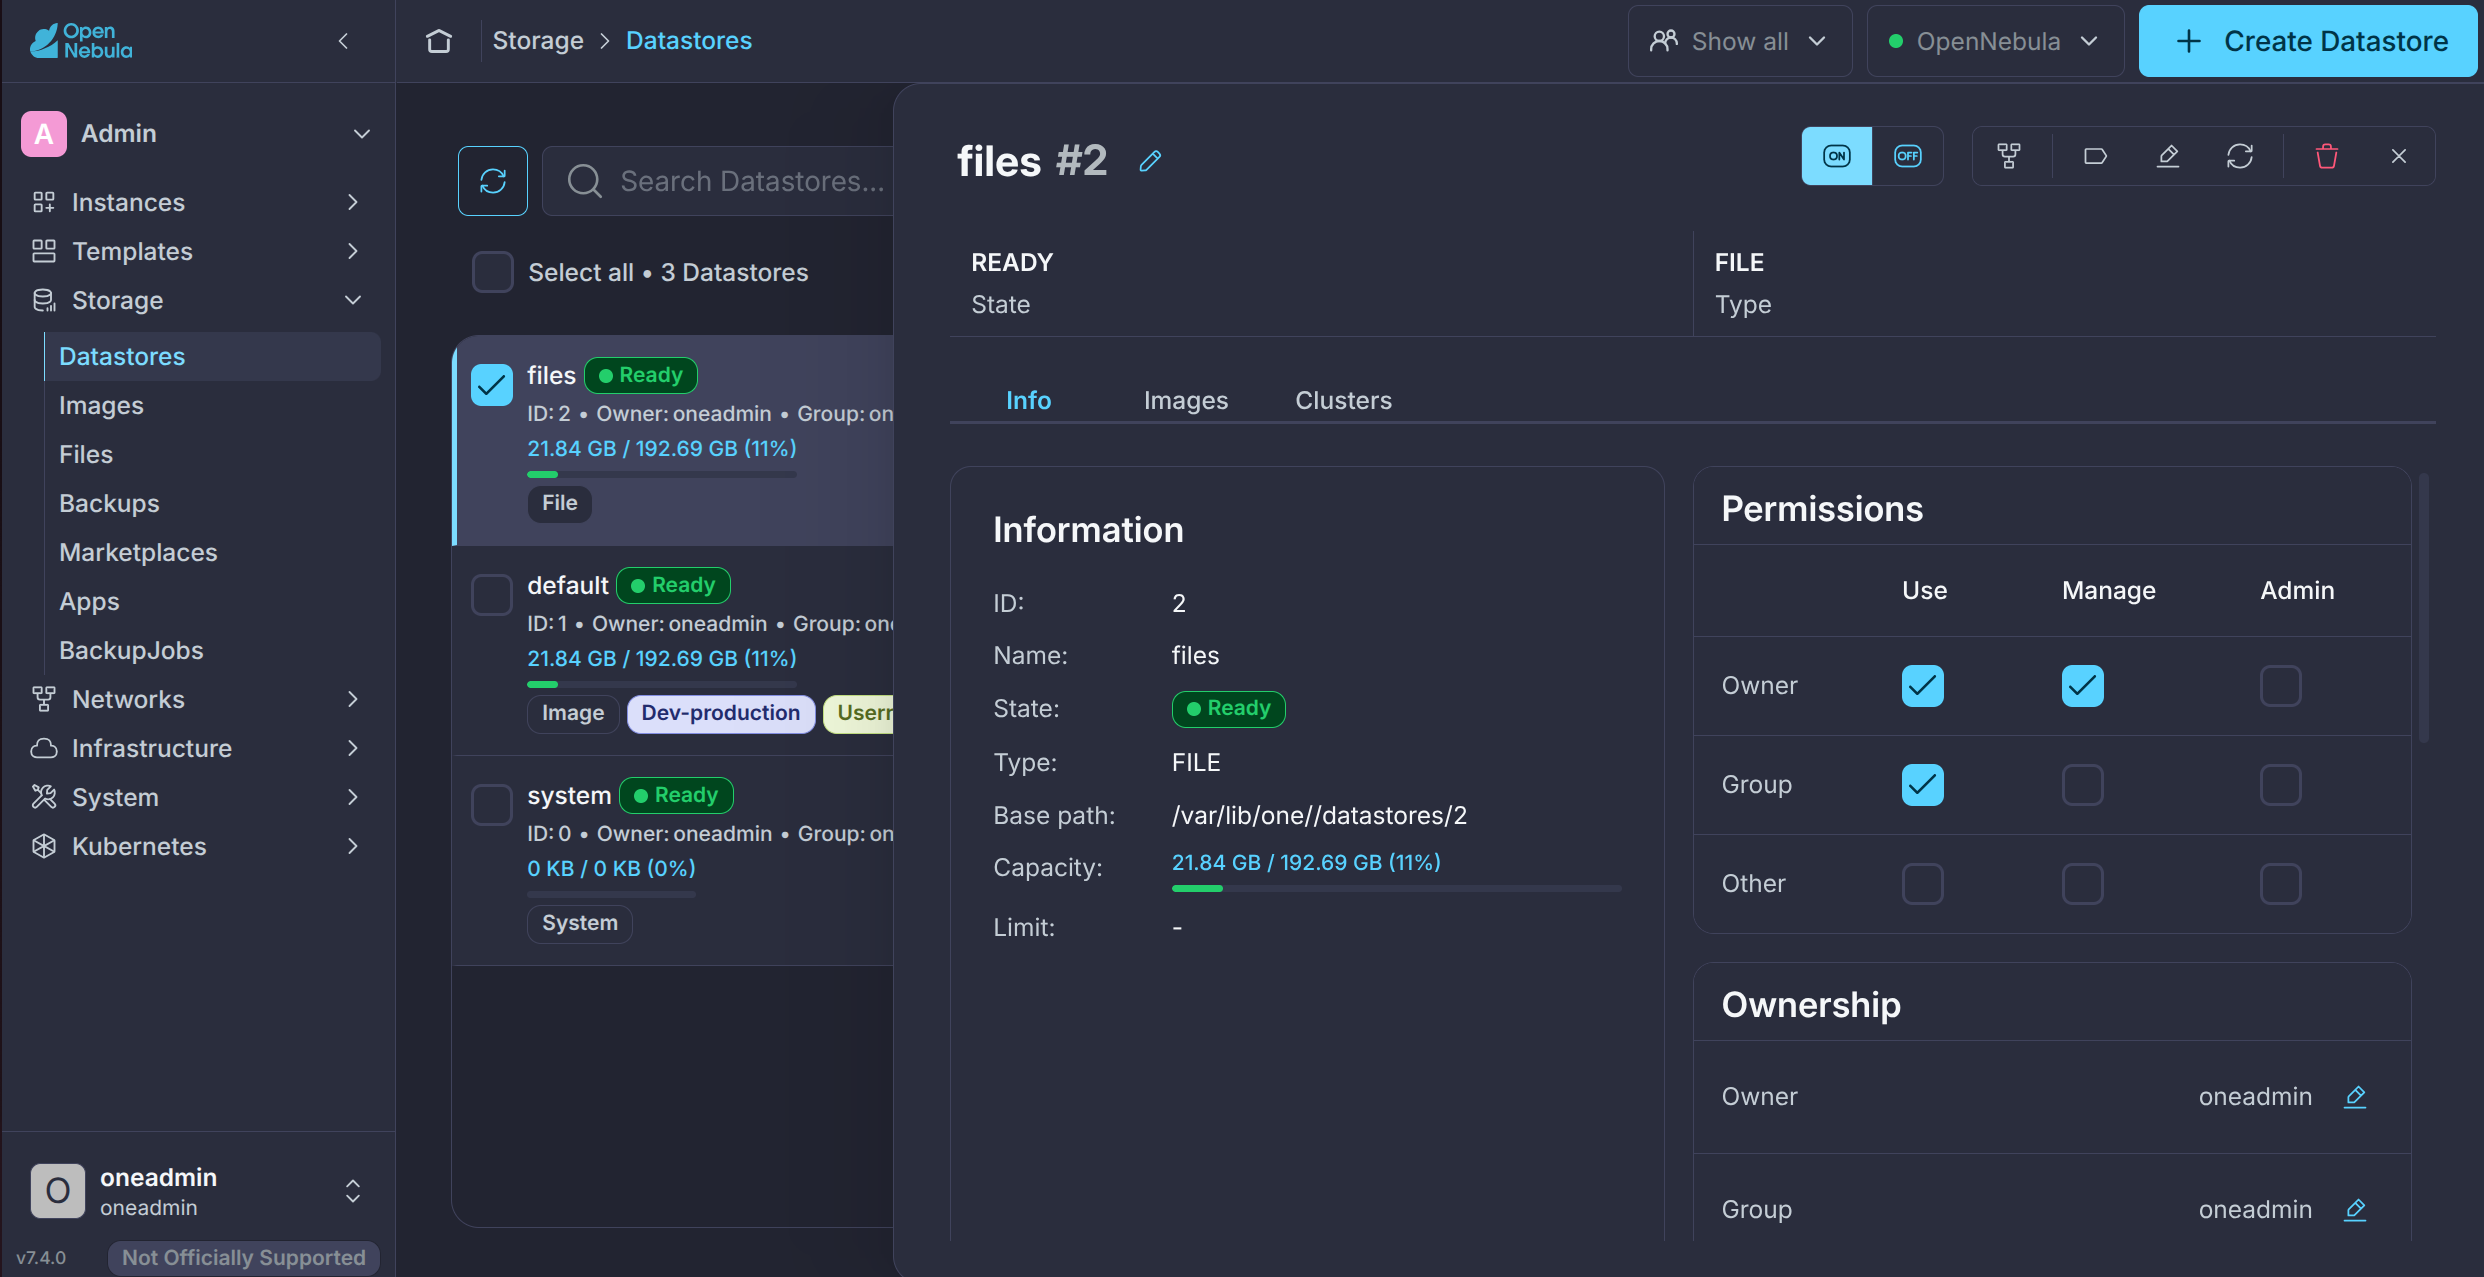Viewport: 2484px width, 1277px height.
Task: Check the default datastore checkbox
Action: (492, 595)
